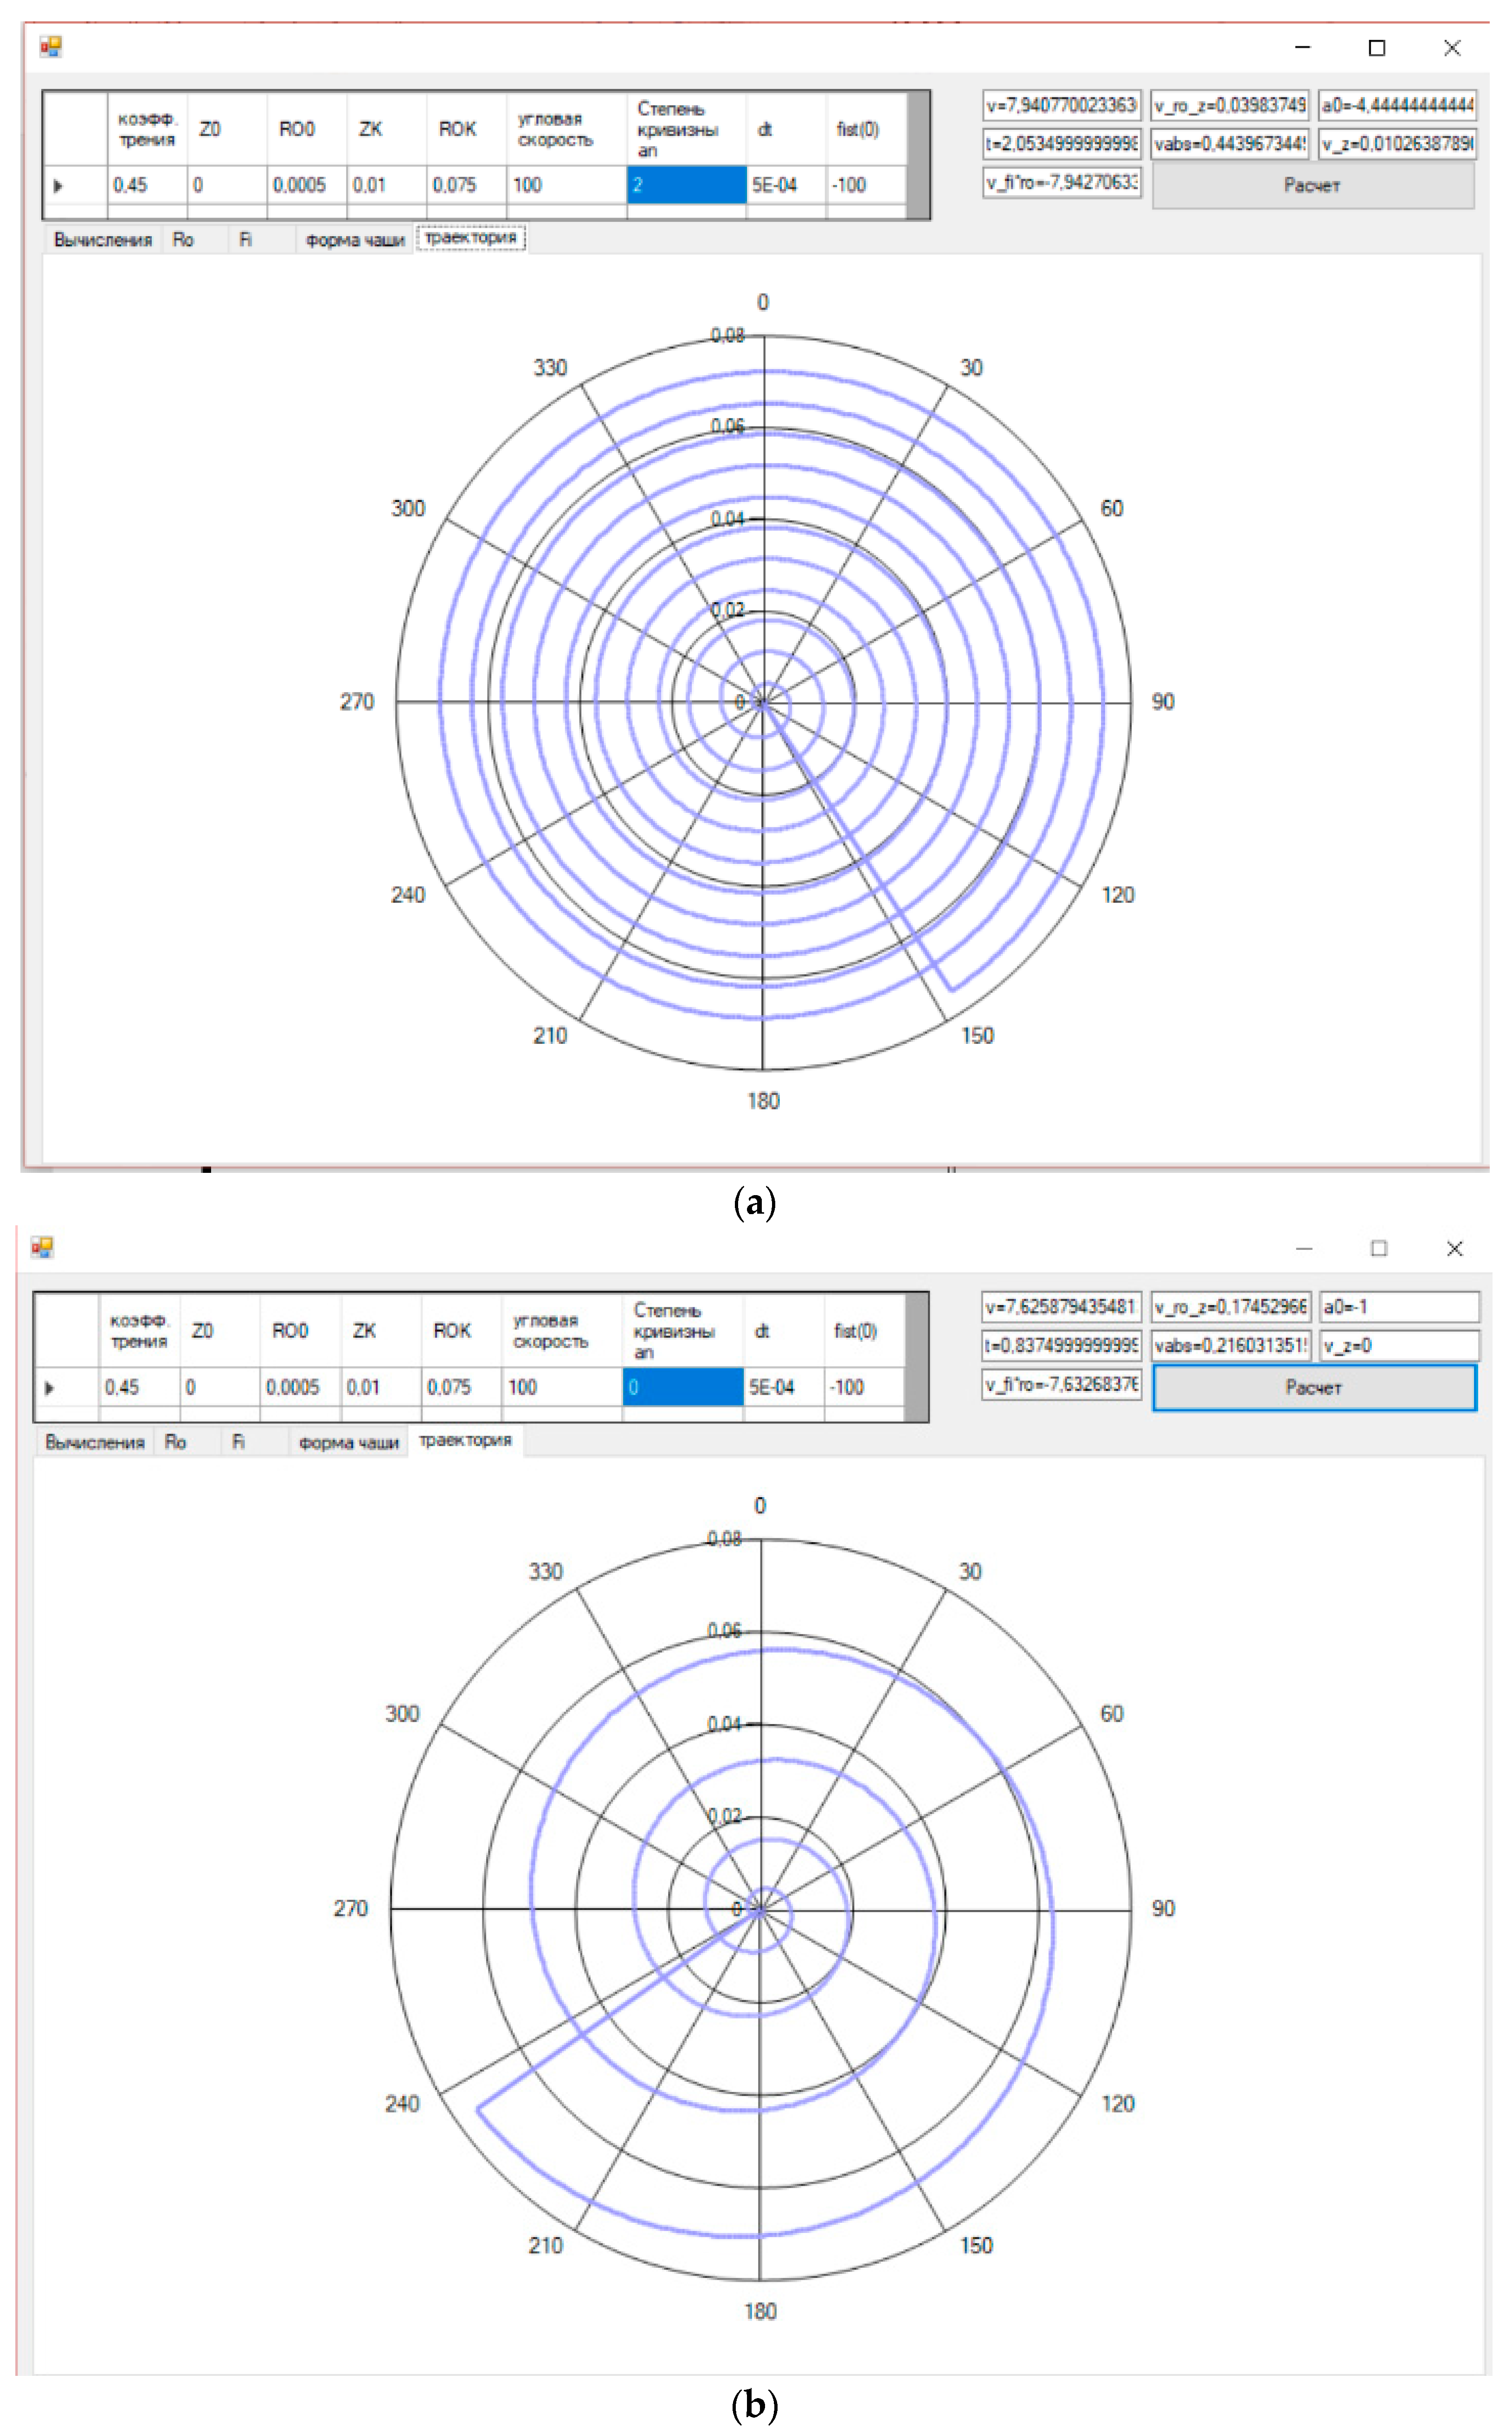This screenshot has width=1512, height=2432.
Task: Click app icon in upper window title bar
Action: click(50, 47)
